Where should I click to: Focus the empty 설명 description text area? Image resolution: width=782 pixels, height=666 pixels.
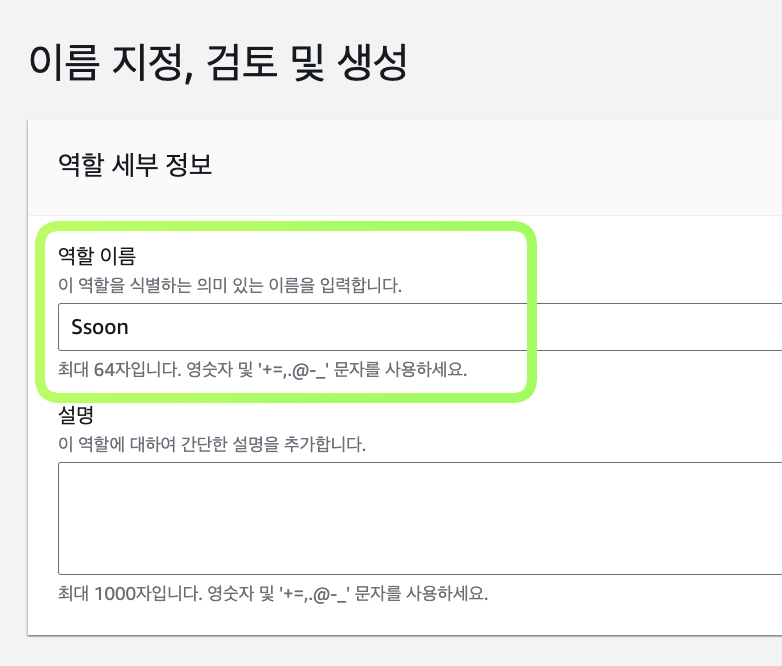tap(420, 518)
